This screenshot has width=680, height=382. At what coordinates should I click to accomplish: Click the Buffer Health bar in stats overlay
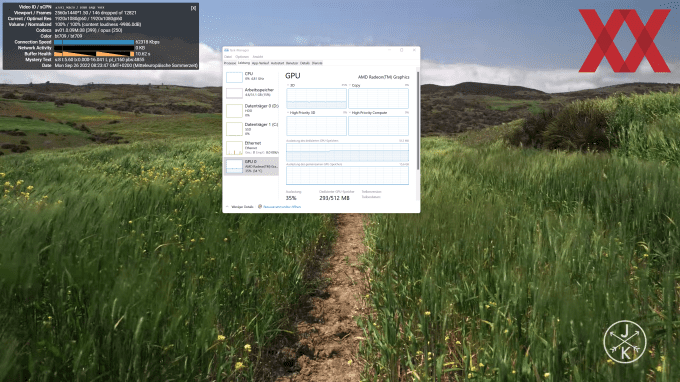(x=94, y=54)
